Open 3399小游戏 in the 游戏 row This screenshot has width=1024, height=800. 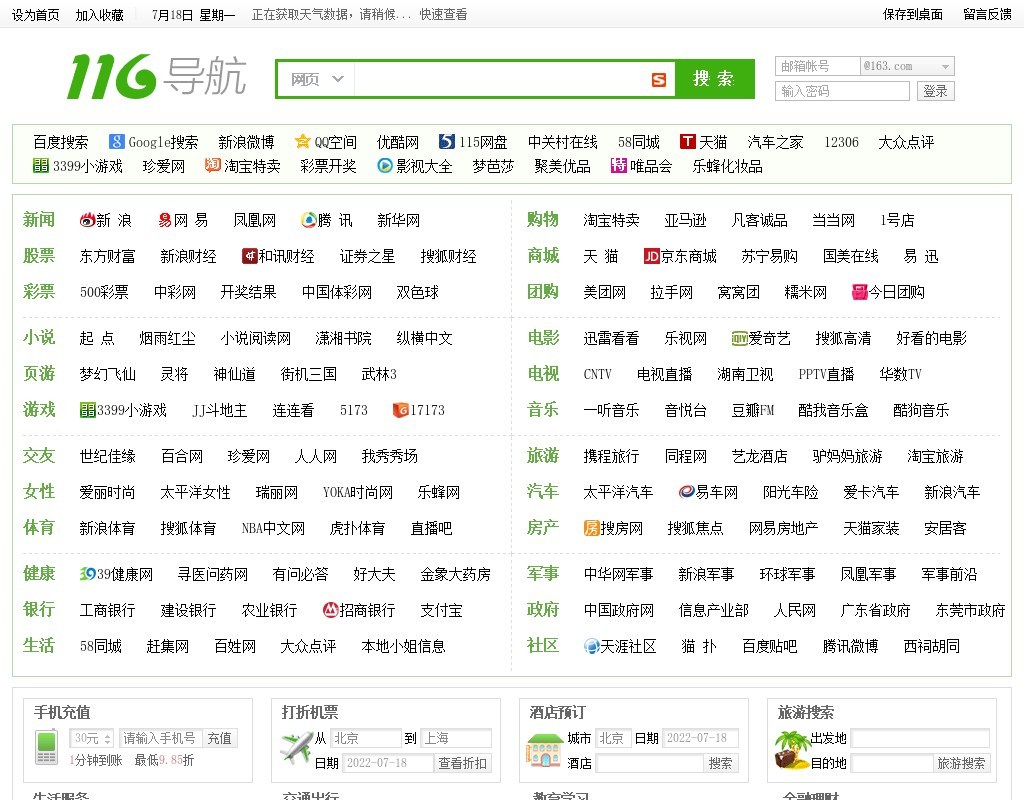(123, 410)
